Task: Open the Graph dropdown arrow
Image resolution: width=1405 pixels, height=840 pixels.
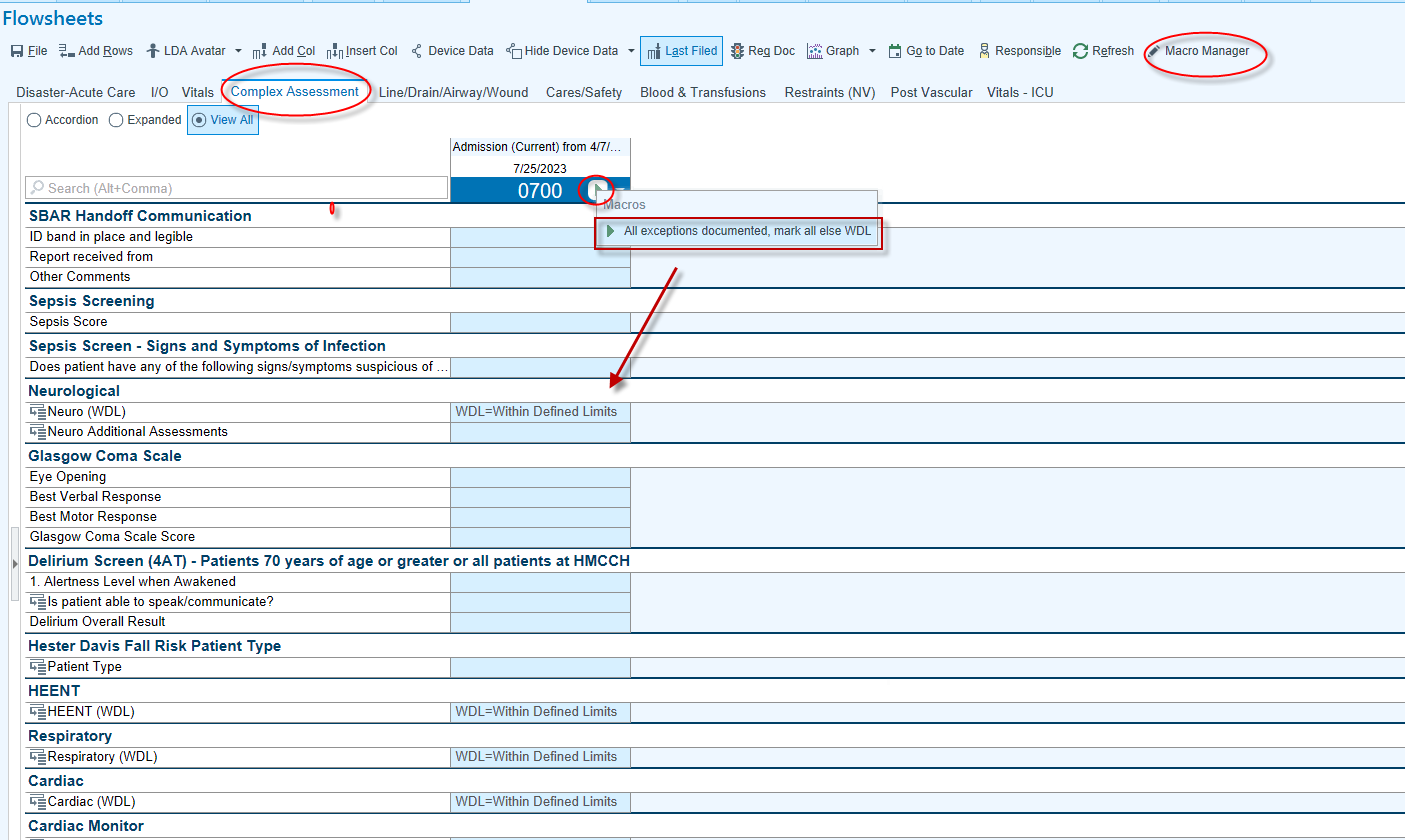Action: (872, 51)
